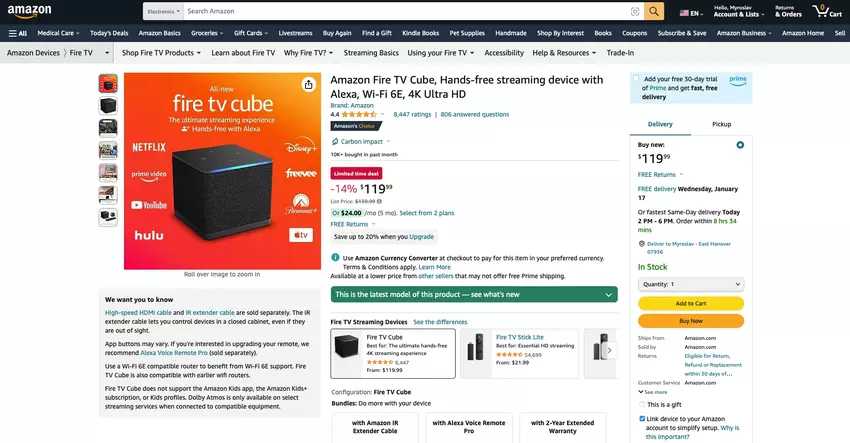This screenshot has width=850, height=443.
Task: Click the Amazon logo to go home
Action: [29, 11]
